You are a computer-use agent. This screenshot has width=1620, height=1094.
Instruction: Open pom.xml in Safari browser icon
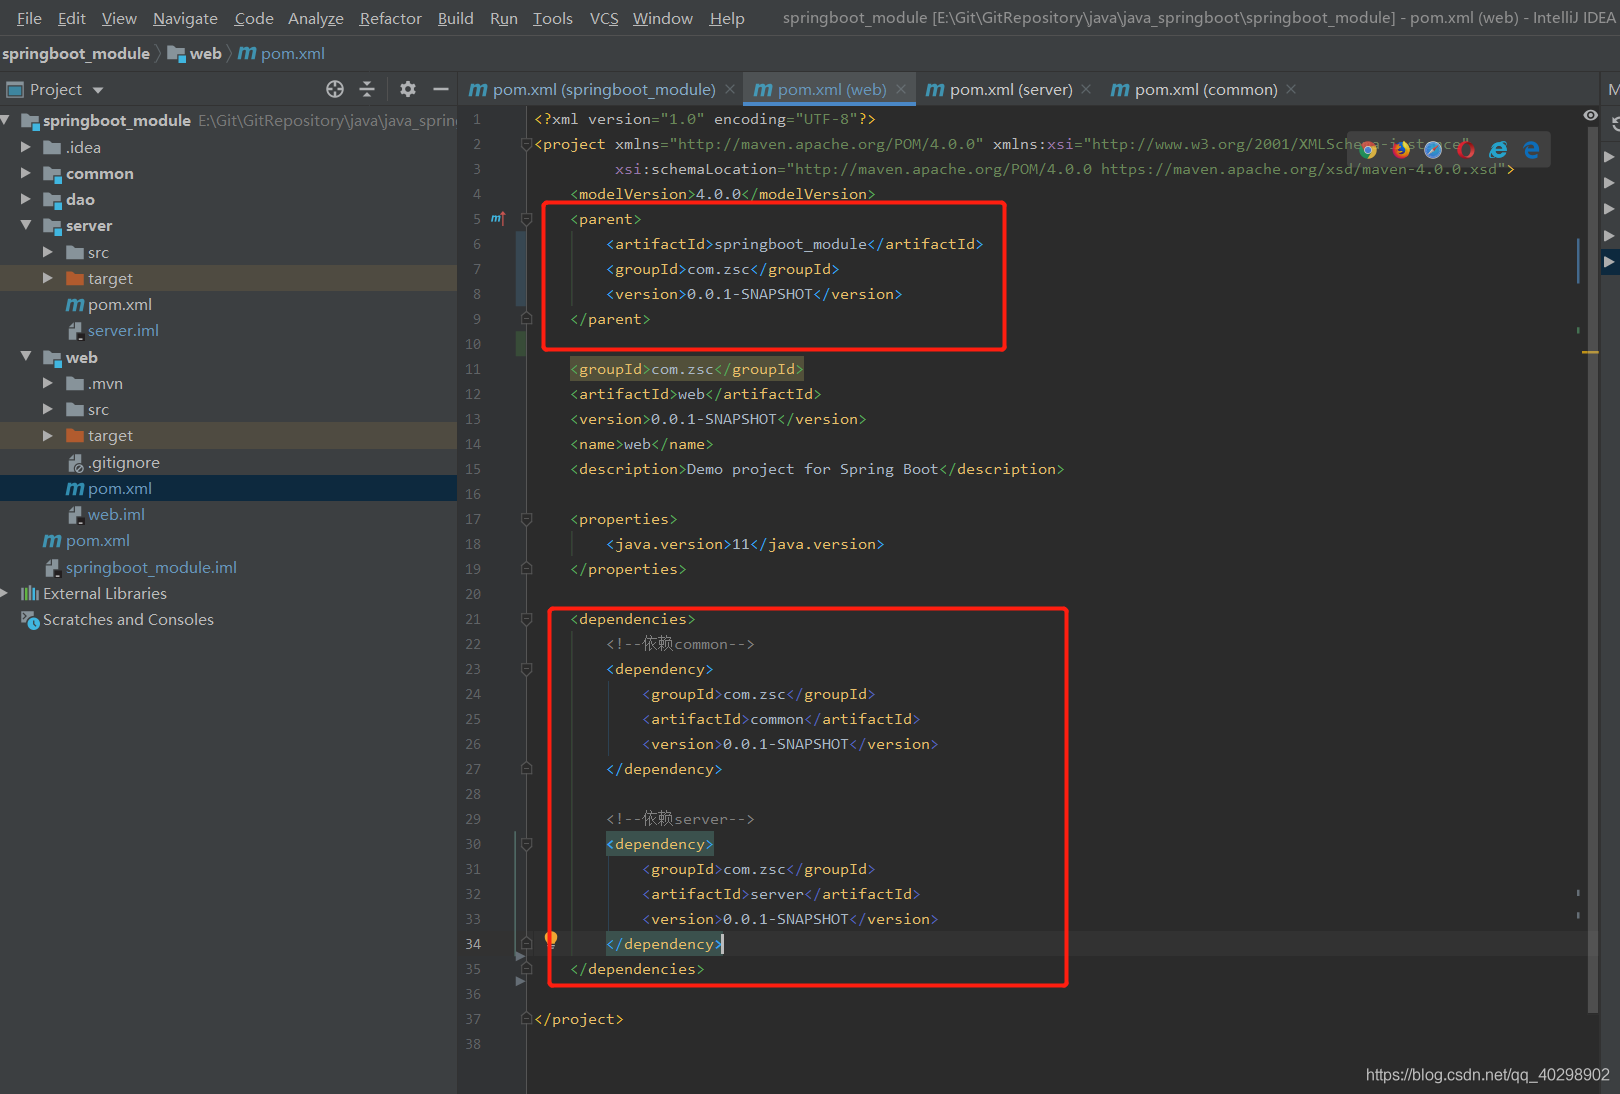tap(1433, 150)
